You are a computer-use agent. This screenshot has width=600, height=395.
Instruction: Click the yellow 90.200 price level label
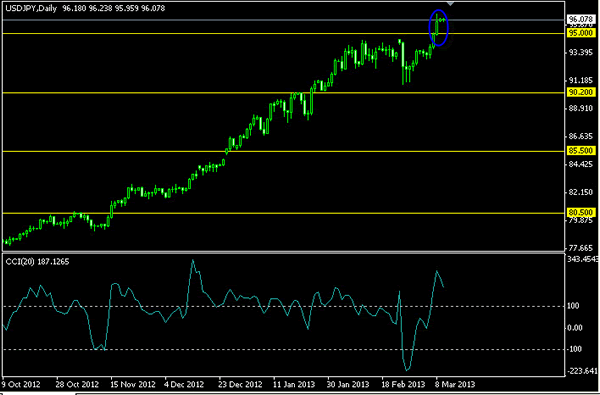coord(580,92)
